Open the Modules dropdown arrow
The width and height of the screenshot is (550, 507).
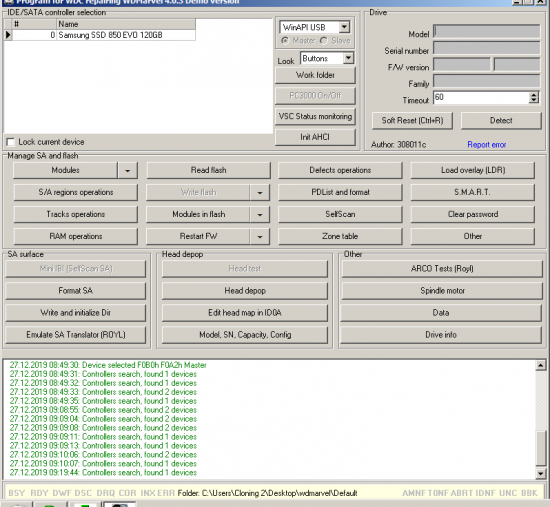tap(127, 171)
